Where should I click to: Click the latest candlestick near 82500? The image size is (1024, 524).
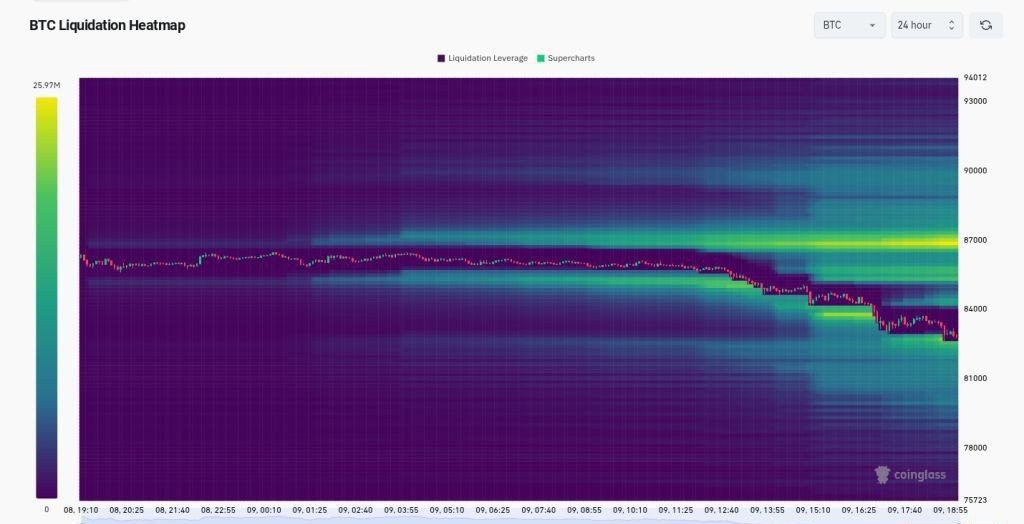954,335
